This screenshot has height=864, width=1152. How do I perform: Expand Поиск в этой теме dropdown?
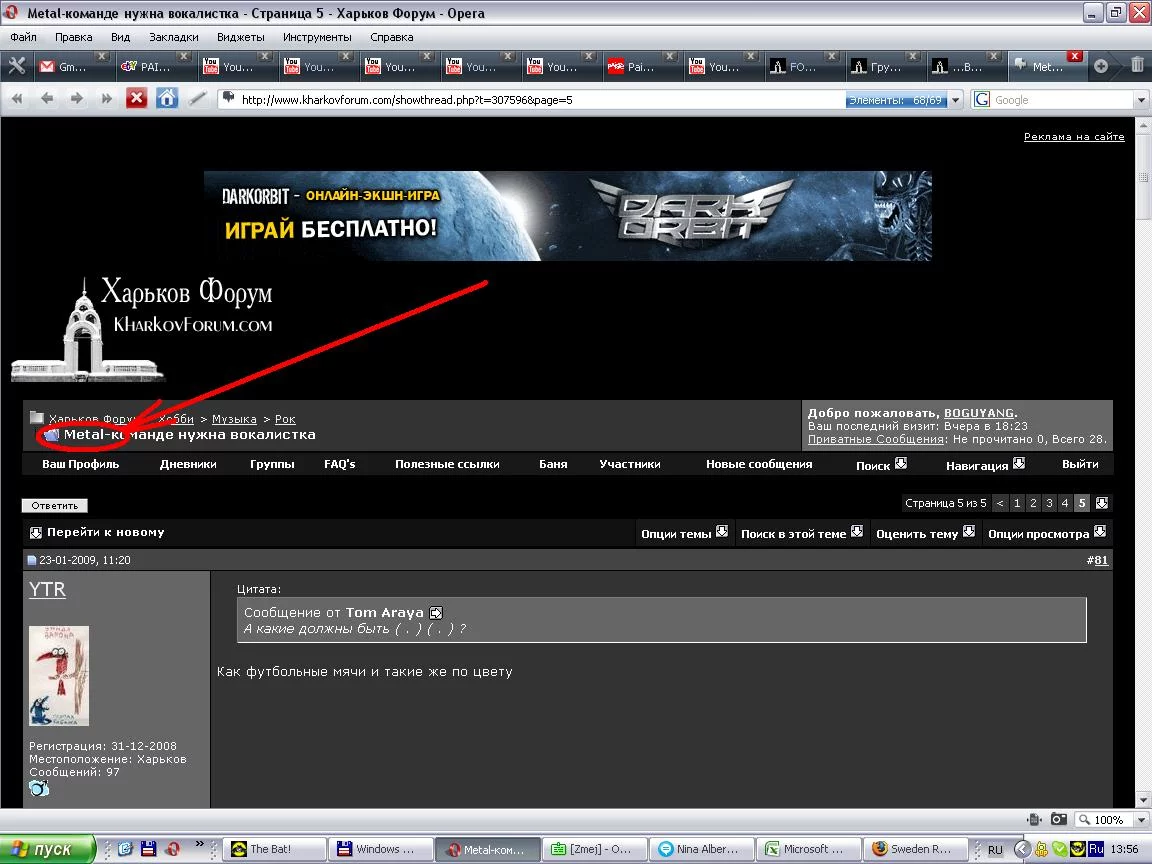[x=857, y=531]
